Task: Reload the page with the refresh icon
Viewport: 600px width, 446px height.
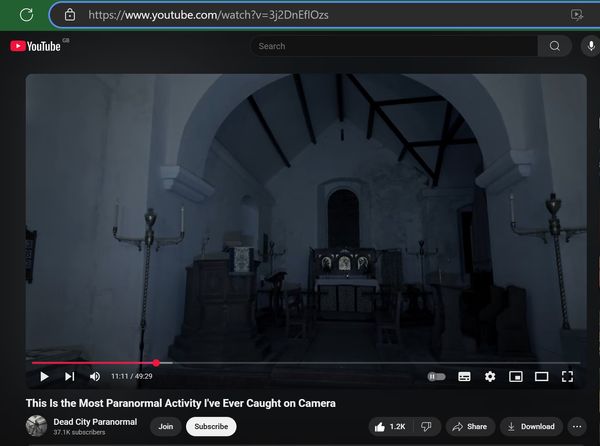Action: pos(26,15)
